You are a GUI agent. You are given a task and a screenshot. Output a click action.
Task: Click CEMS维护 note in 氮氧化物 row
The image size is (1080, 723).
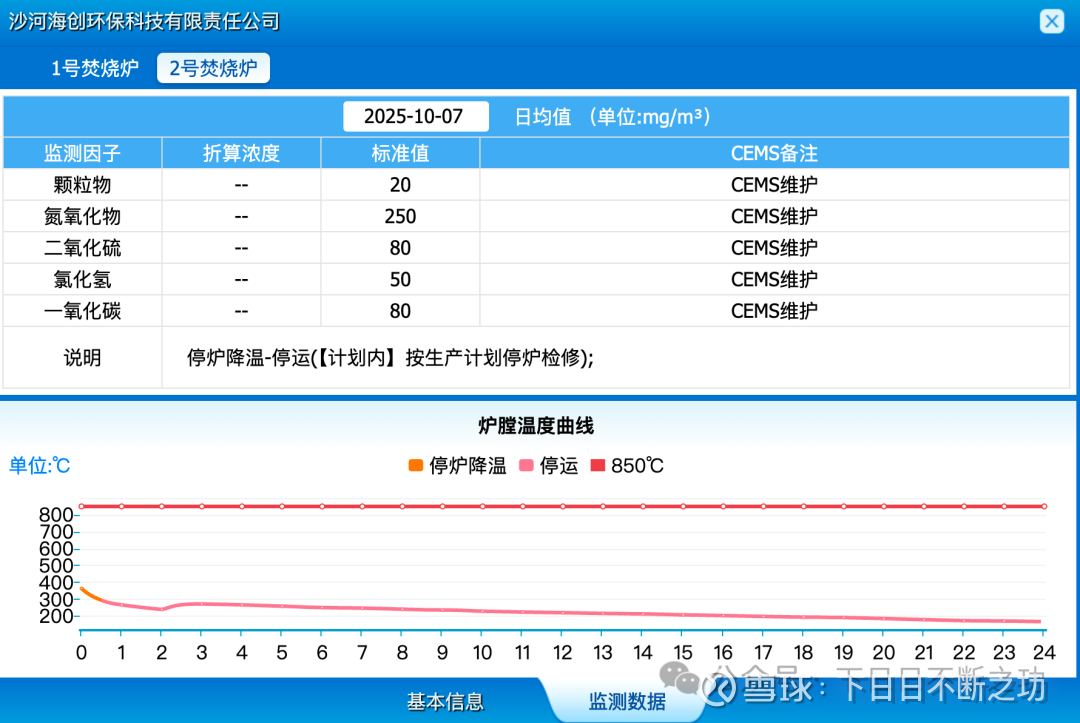coord(774,216)
